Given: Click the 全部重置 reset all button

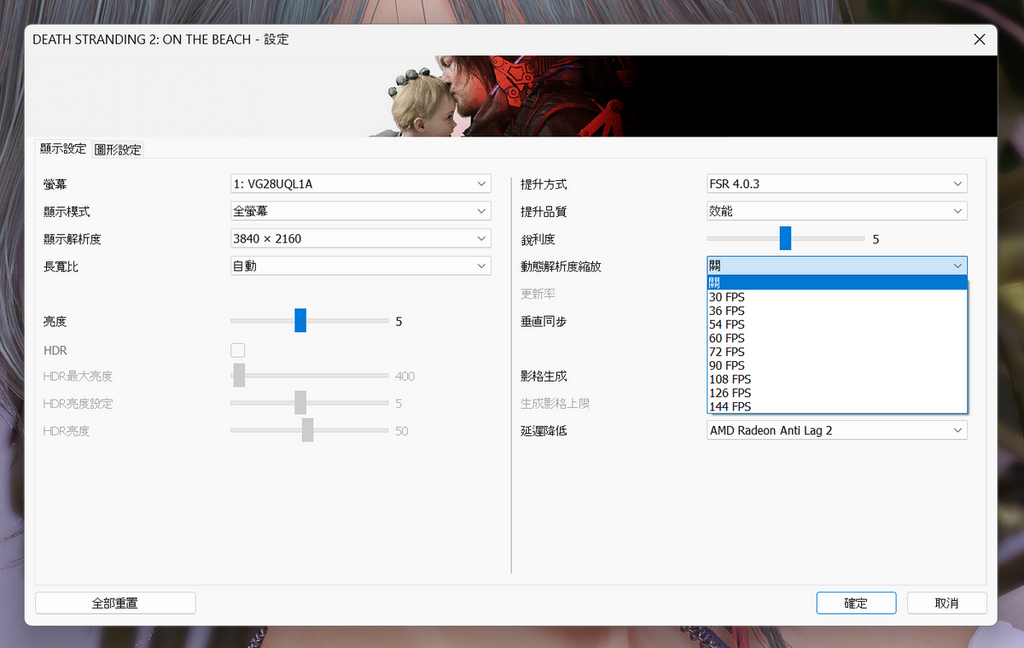Looking at the screenshot, I should [x=115, y=603].
